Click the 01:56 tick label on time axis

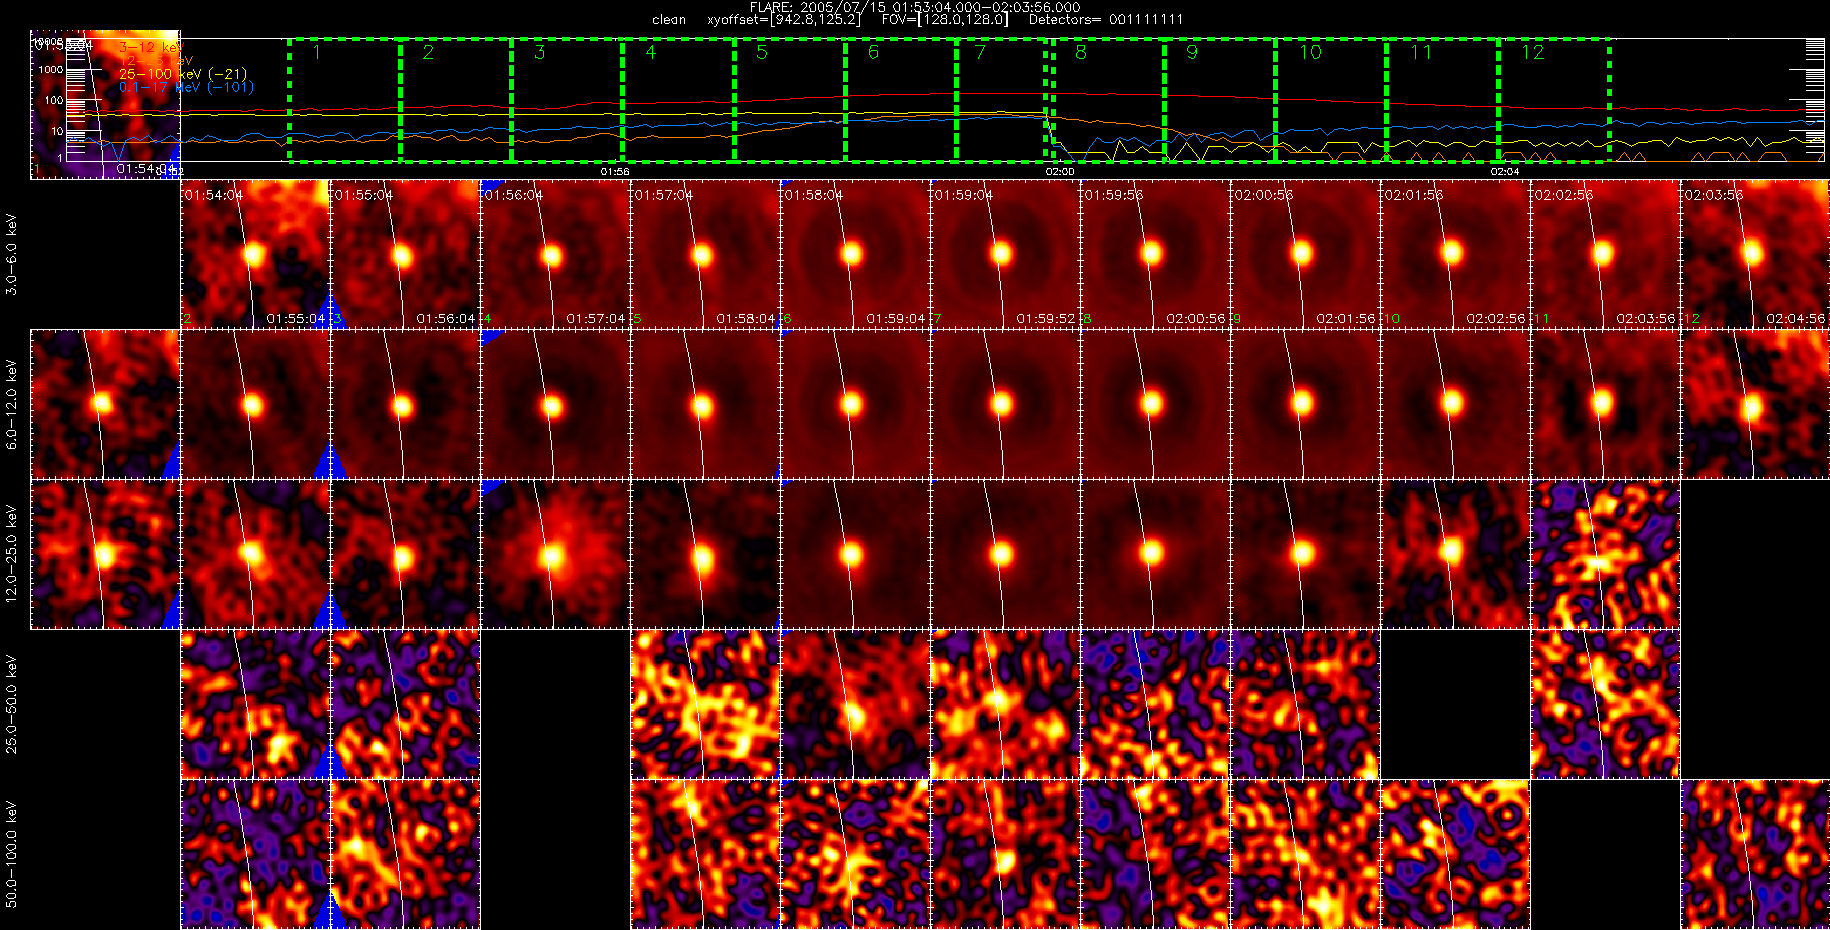[615, 171]
